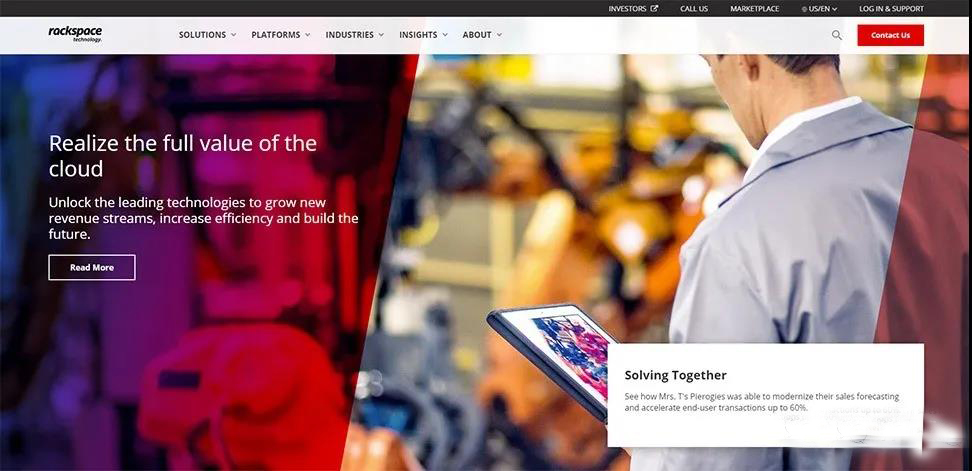Open the Investors link
The height and width of the screenshot is (471, 972).
[627, 9]
